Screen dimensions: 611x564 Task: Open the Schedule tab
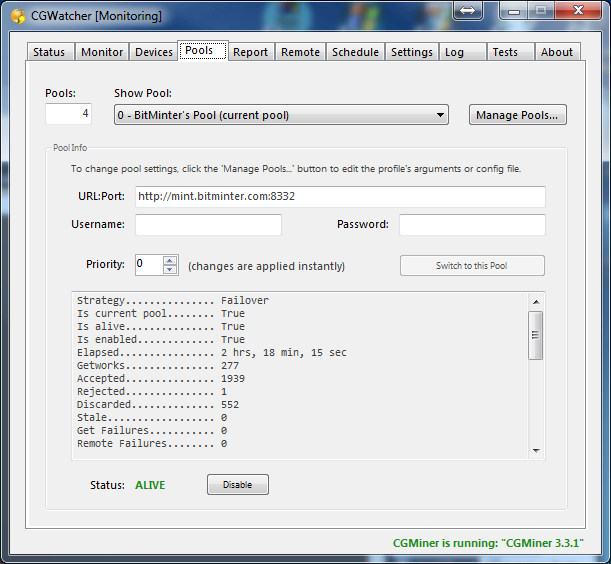355,52
